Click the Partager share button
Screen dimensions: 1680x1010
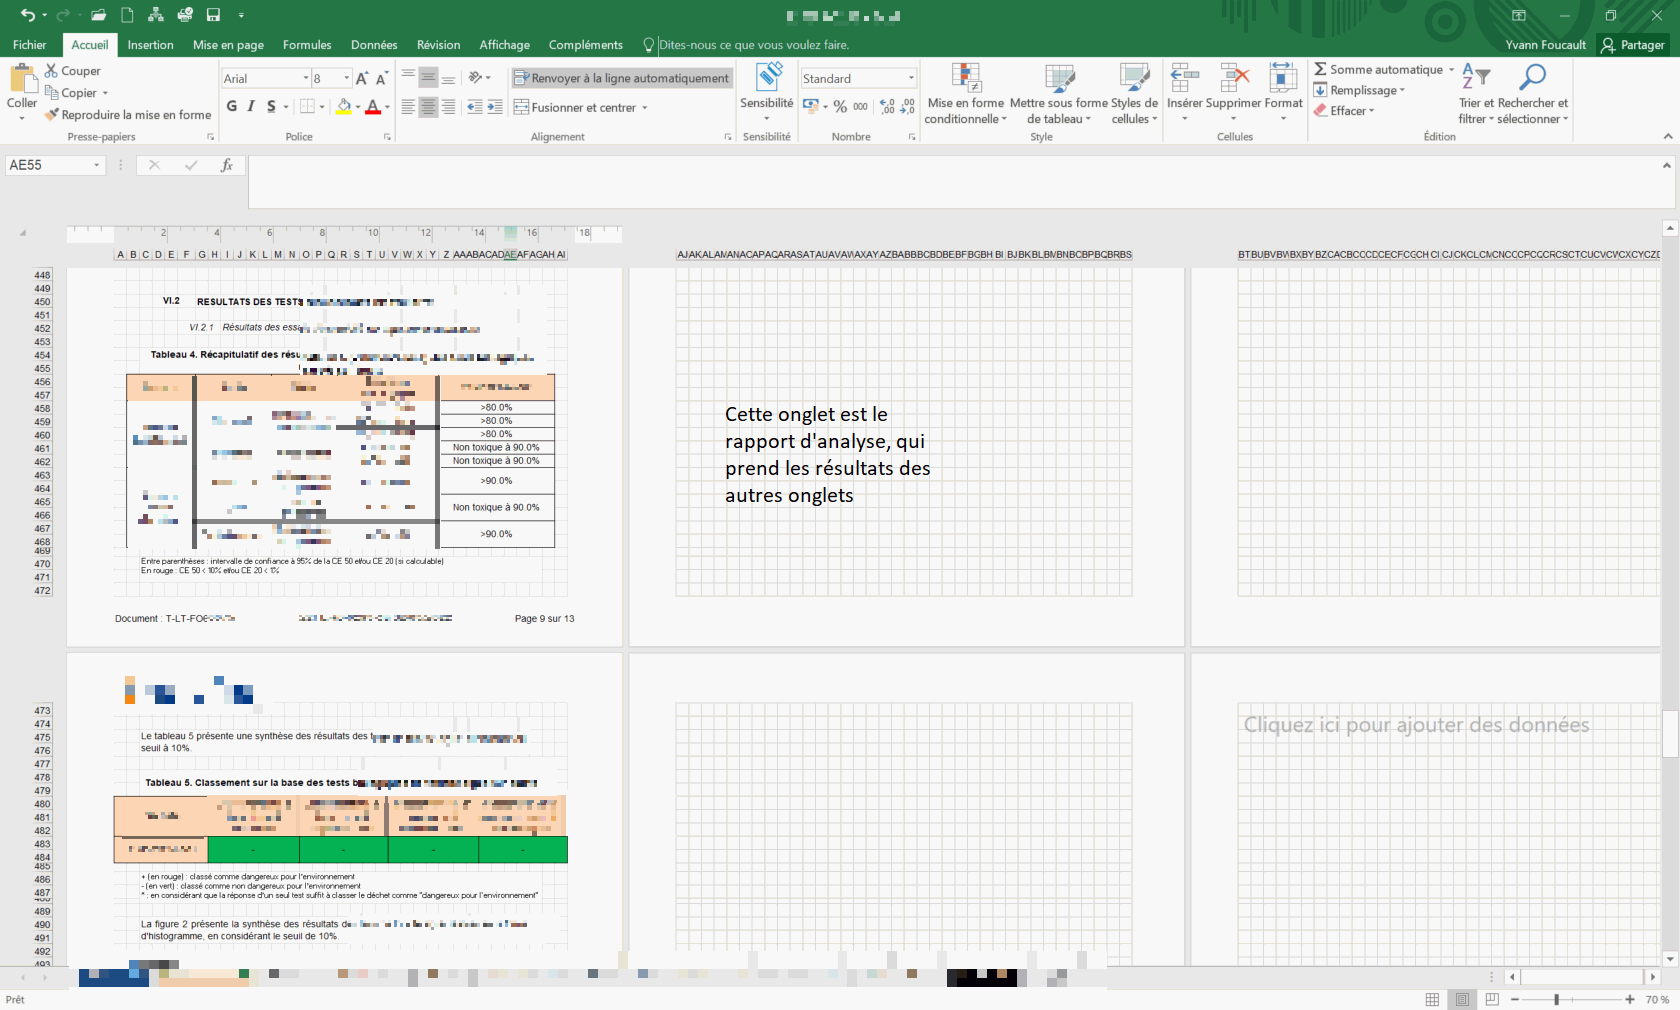(x=1633, y=45)
